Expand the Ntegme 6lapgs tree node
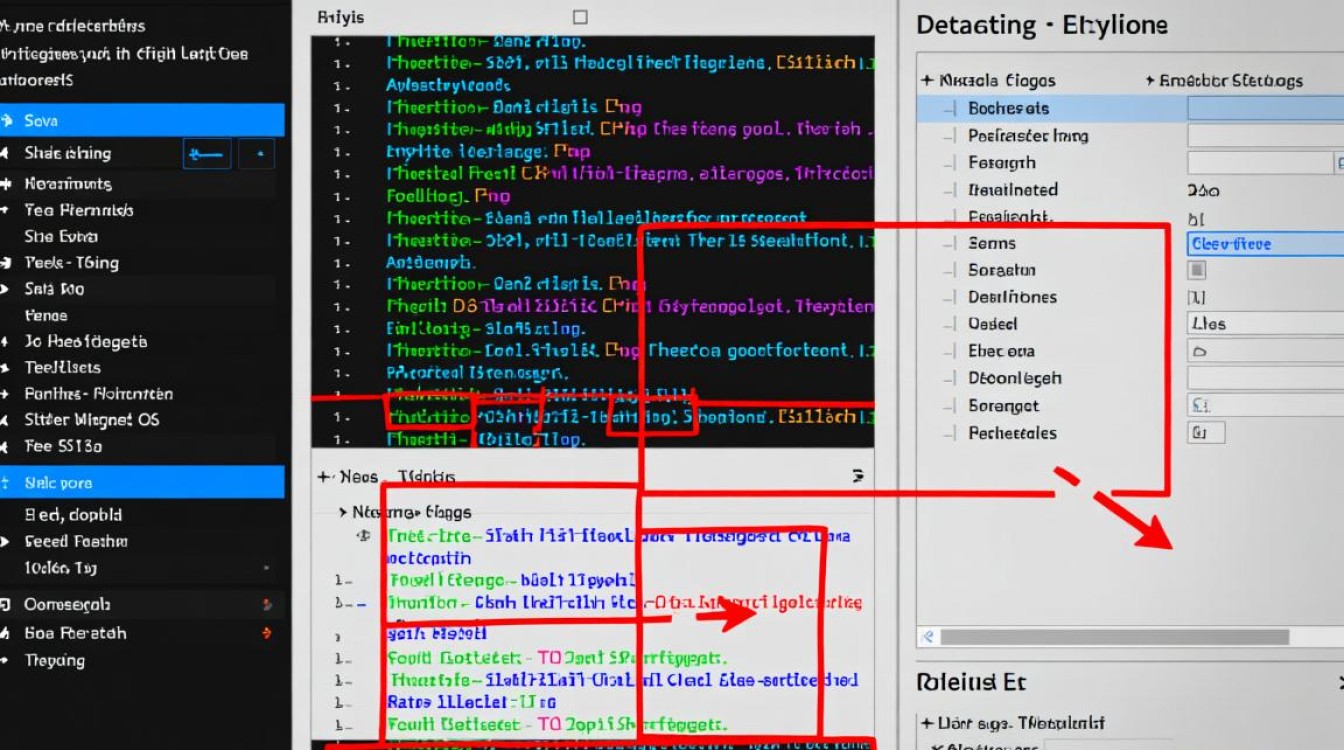 pyautogui.click(x=344, y=512)
